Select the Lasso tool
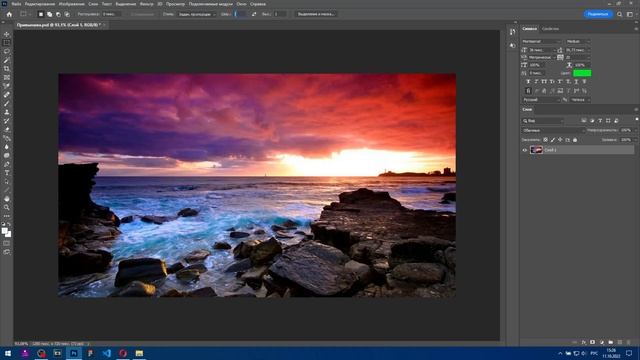This screenshot has height=360, width=640. pos(7,51)
